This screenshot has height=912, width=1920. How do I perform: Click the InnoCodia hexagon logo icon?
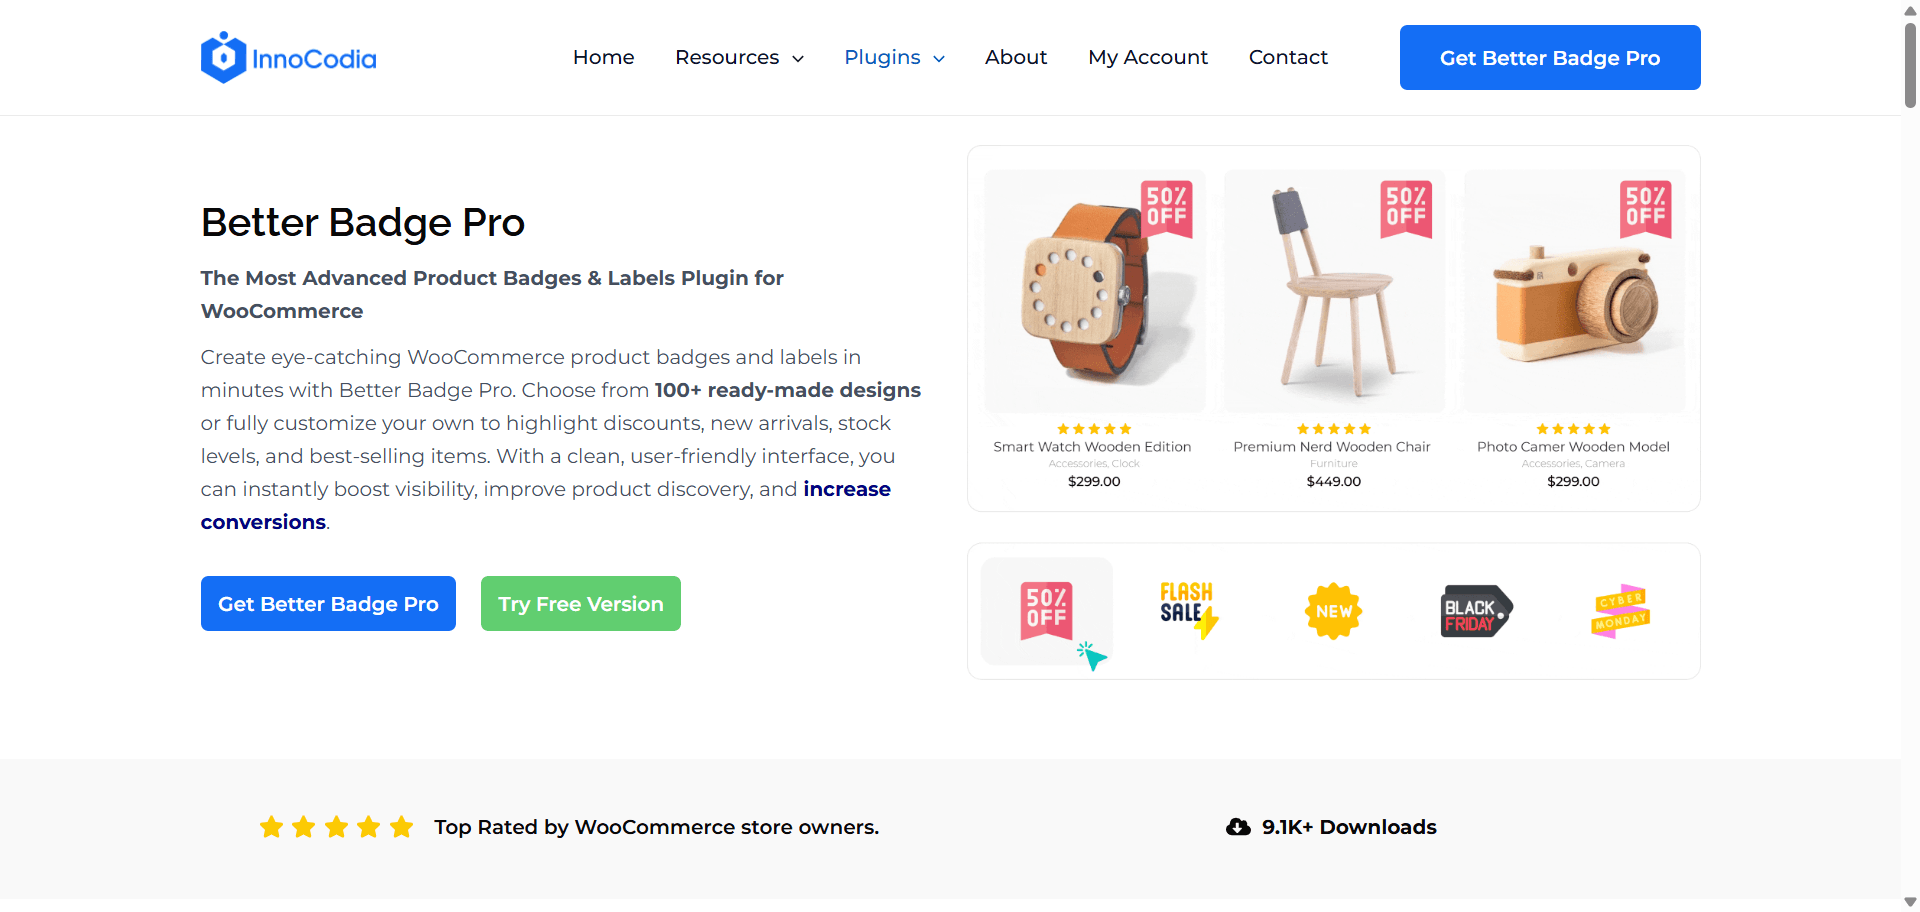click(x=223, y=57)
